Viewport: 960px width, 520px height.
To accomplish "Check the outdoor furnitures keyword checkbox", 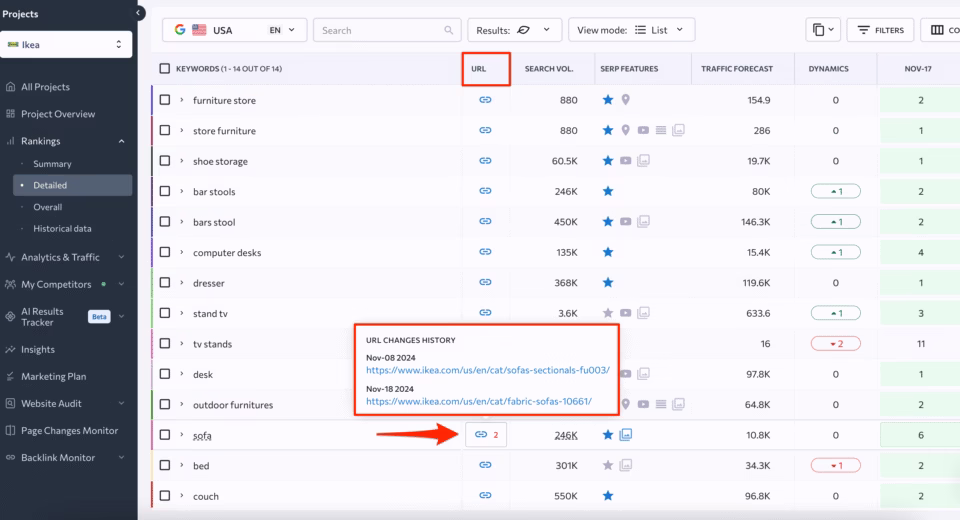I will point(165,404).
